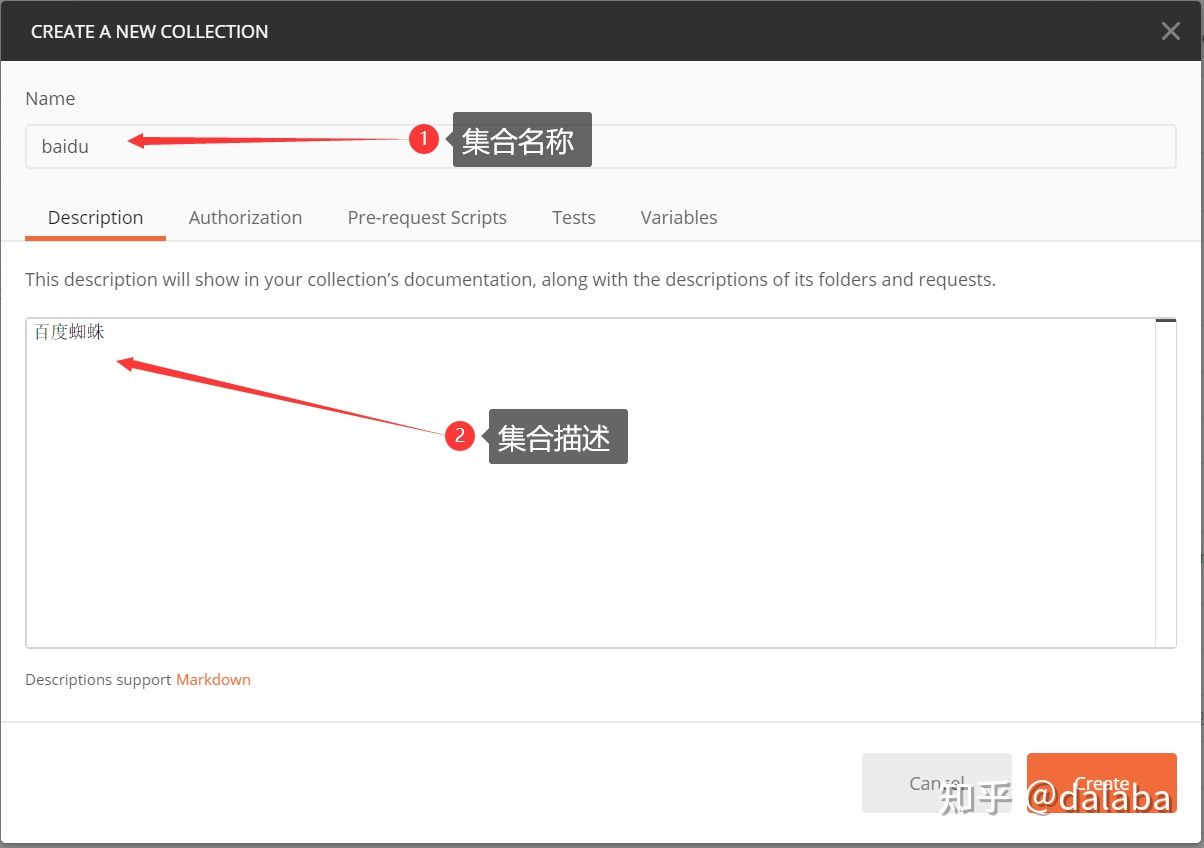Select the Pre-request Scripts tab

427,218
